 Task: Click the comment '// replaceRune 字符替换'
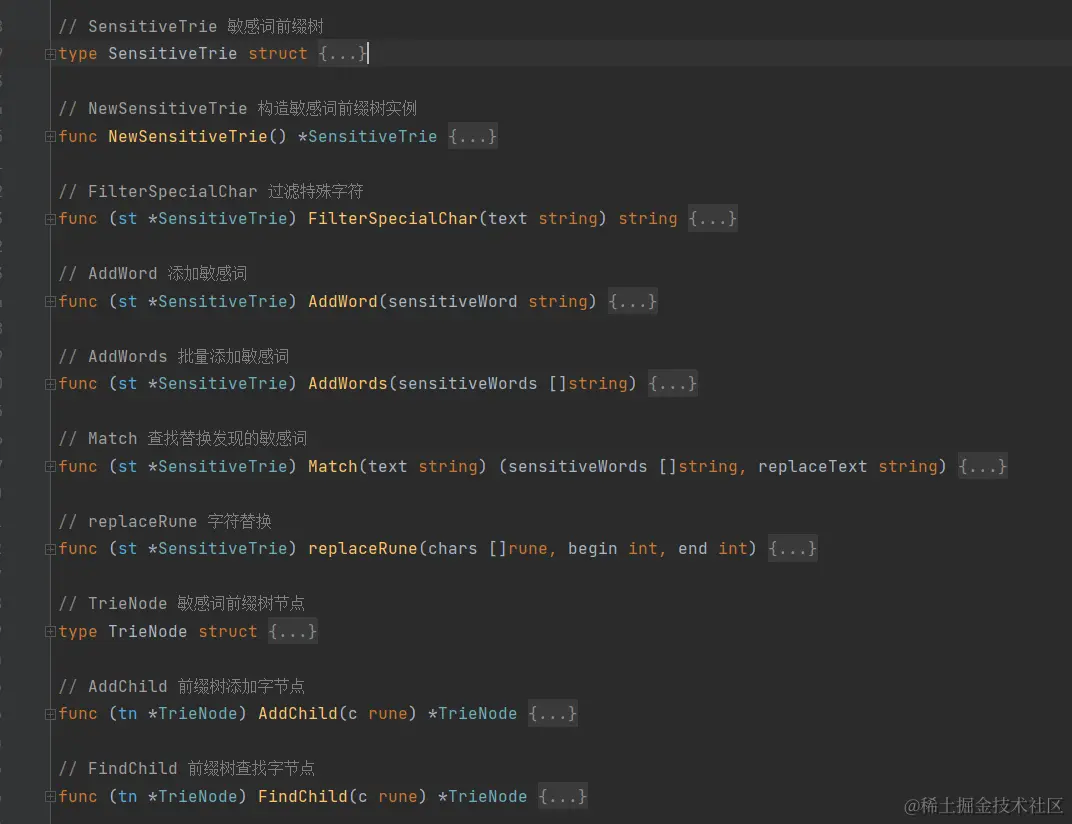tap(165, 521)
